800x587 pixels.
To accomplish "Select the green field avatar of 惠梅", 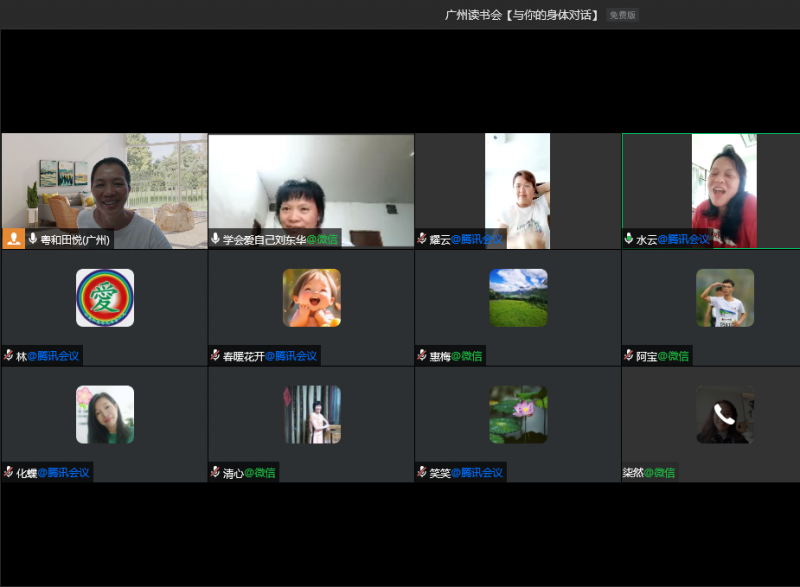I will coord(518,298).
